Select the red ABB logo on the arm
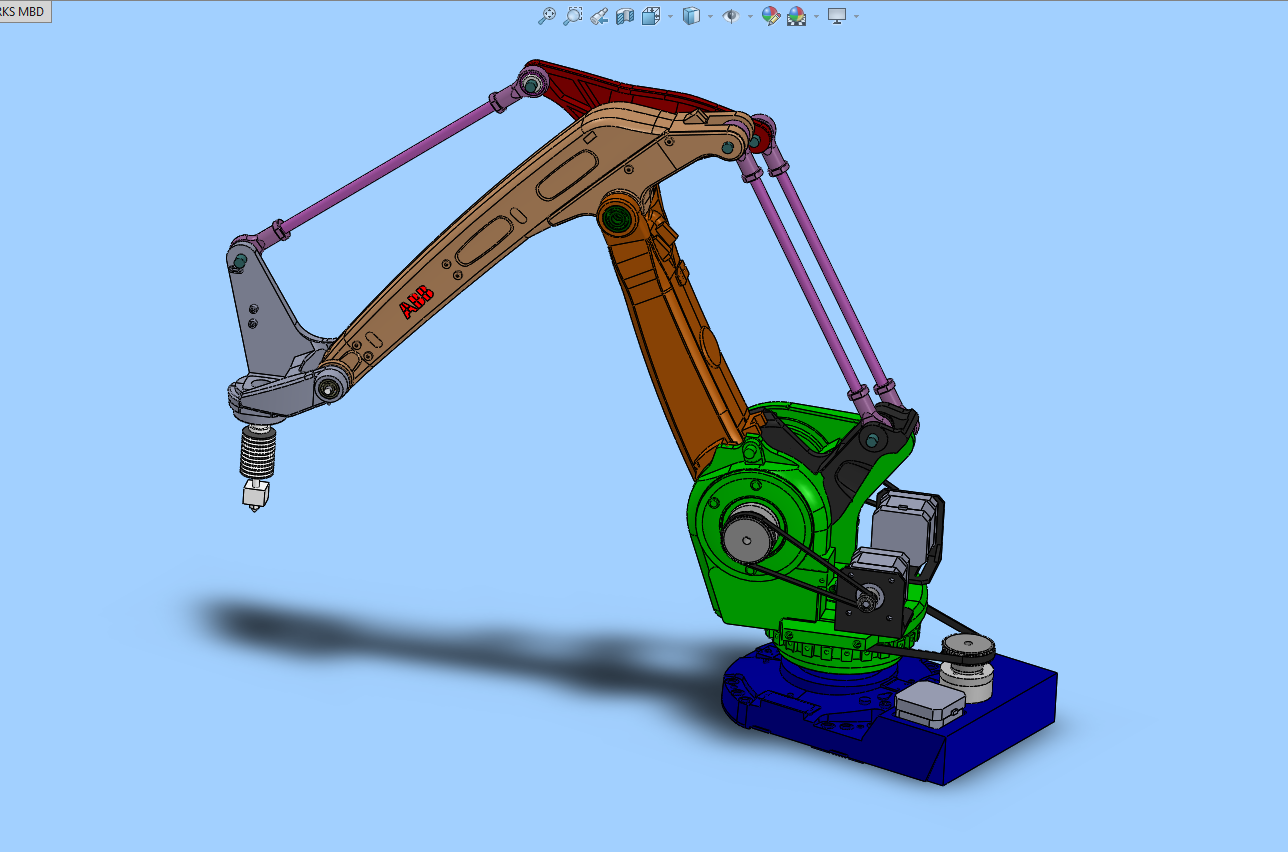This screenshot has width=1288, height=852. [x=417, y=301]
